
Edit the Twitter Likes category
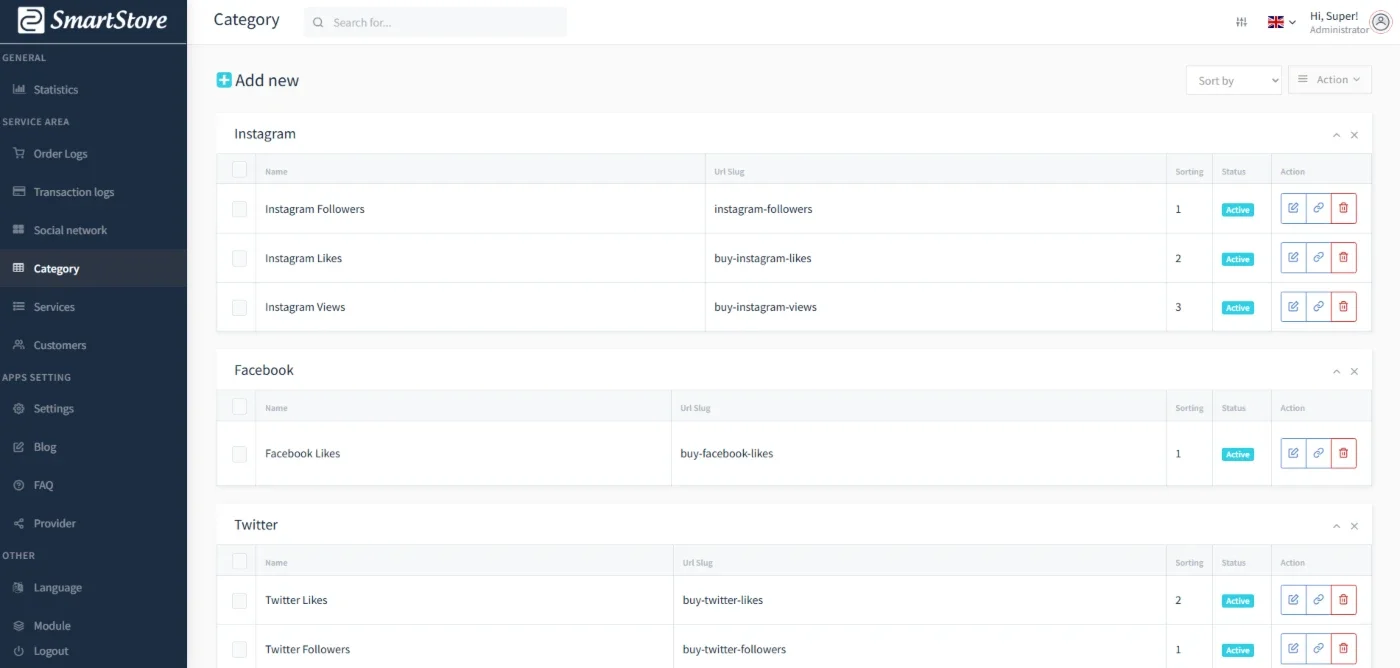pyautogui.click(x=1293, y=600)
